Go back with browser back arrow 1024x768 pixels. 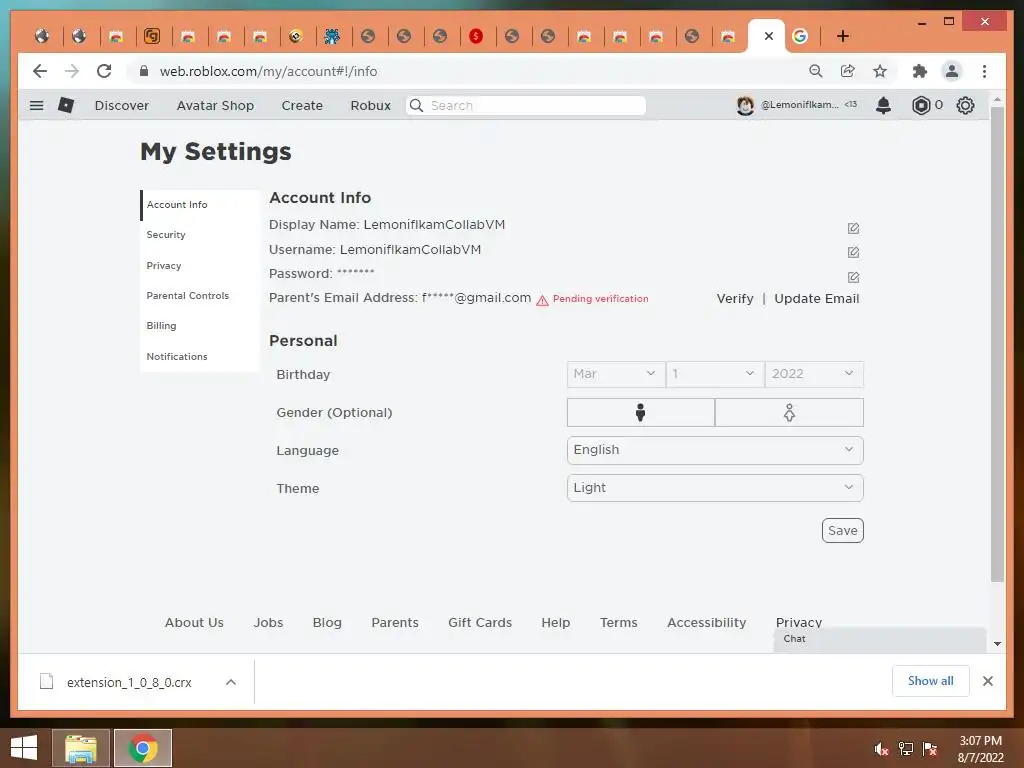pyautogui.click(x=40, y=71)
